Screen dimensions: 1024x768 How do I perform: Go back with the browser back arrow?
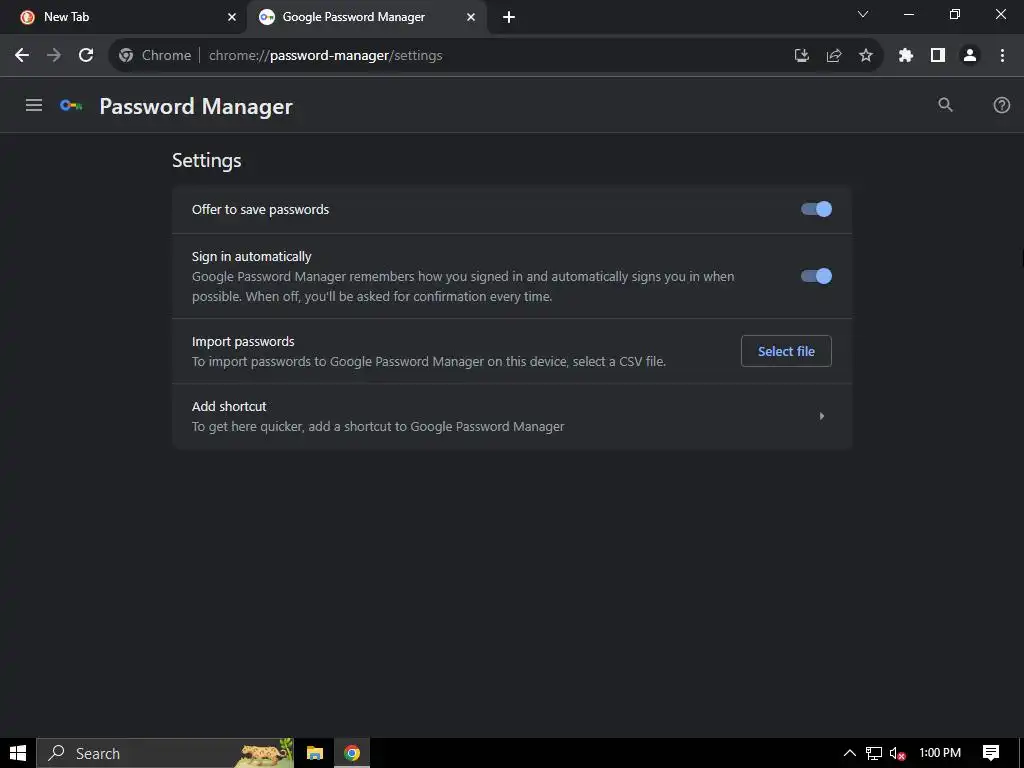pos(22,56)
